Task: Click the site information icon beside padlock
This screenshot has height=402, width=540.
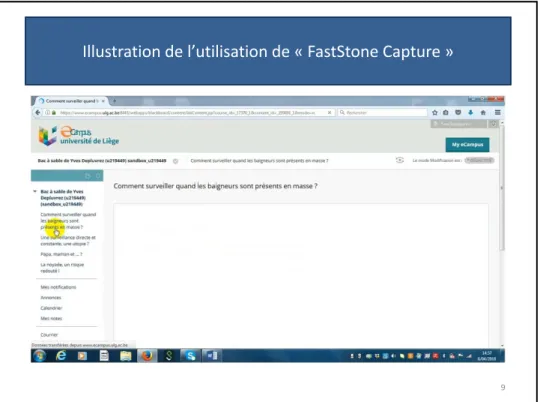Action: pos(48,113)
